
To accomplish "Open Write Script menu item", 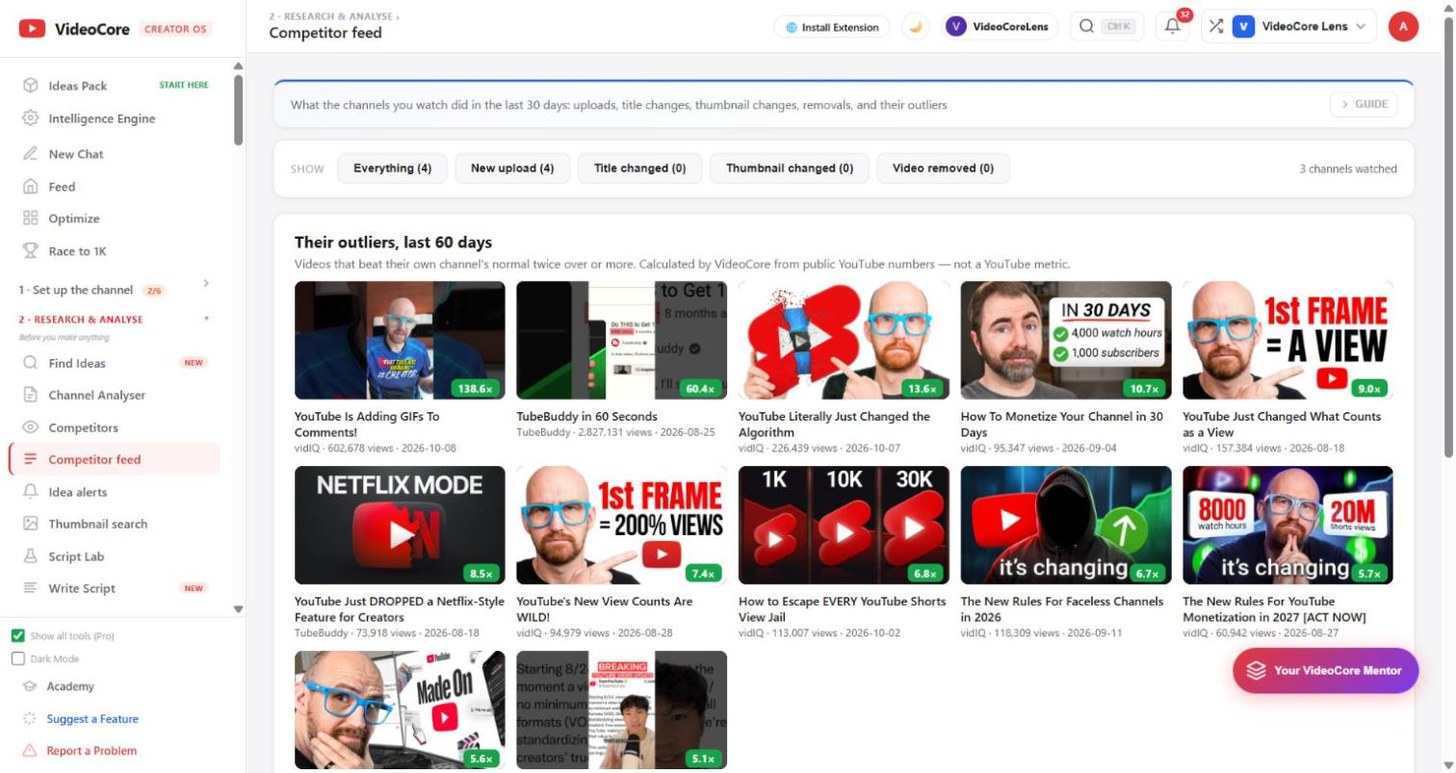I will 115,588.
